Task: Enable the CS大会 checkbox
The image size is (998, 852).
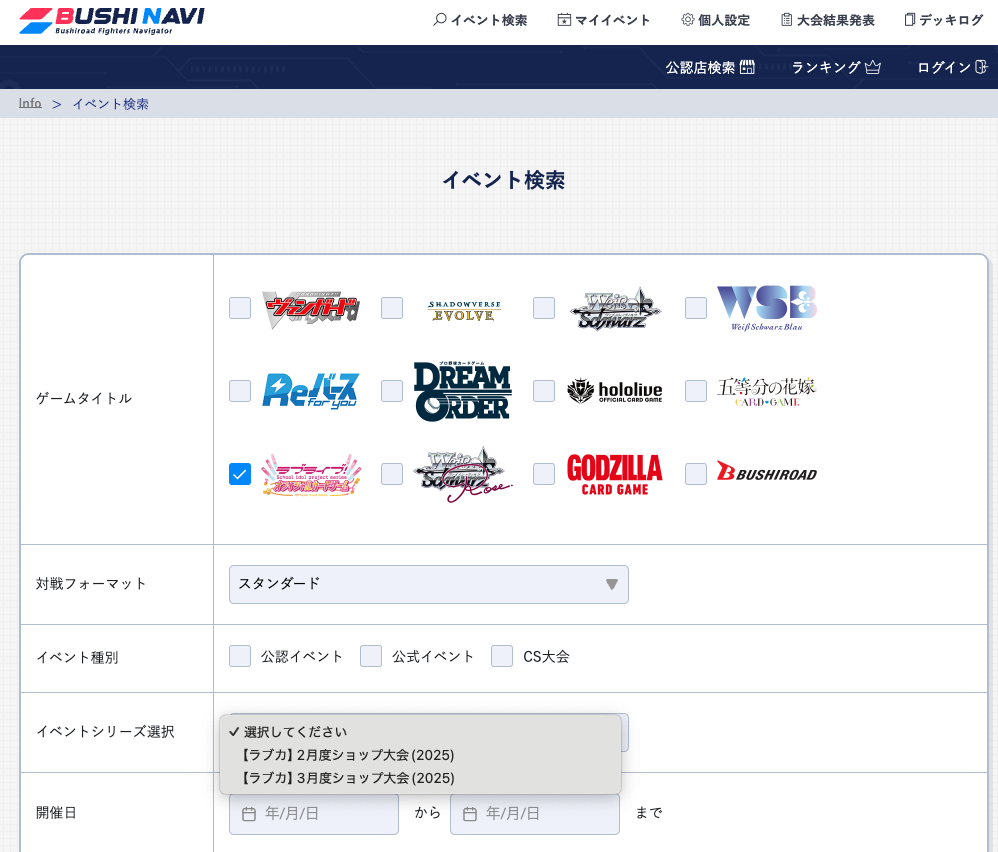Action: (502, 656)
